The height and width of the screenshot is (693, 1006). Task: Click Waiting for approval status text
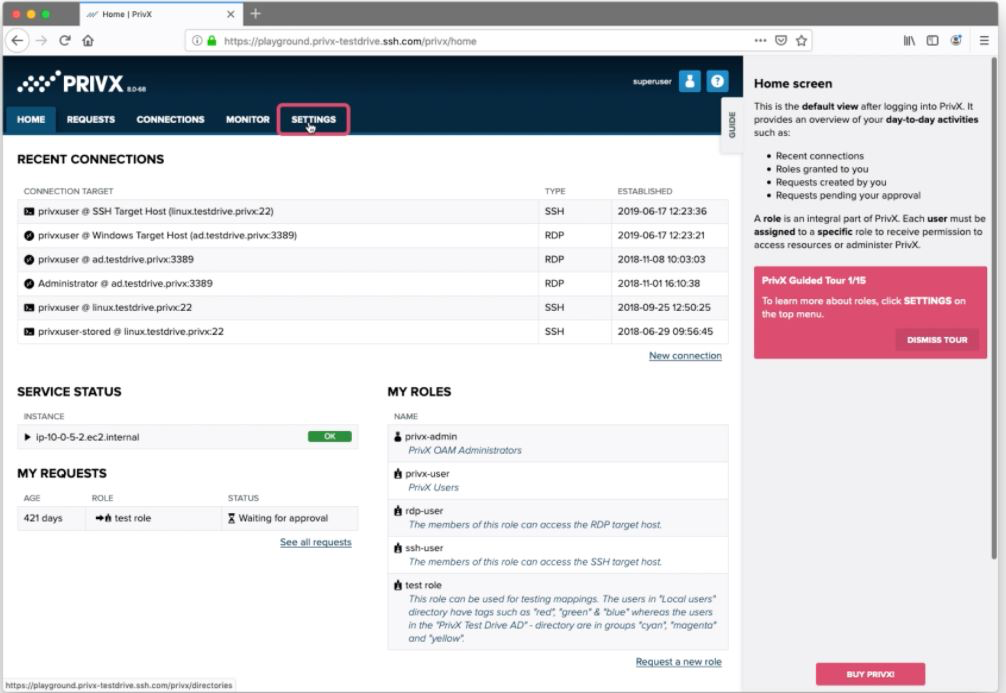pyautogui.click(x=283, y=518)
